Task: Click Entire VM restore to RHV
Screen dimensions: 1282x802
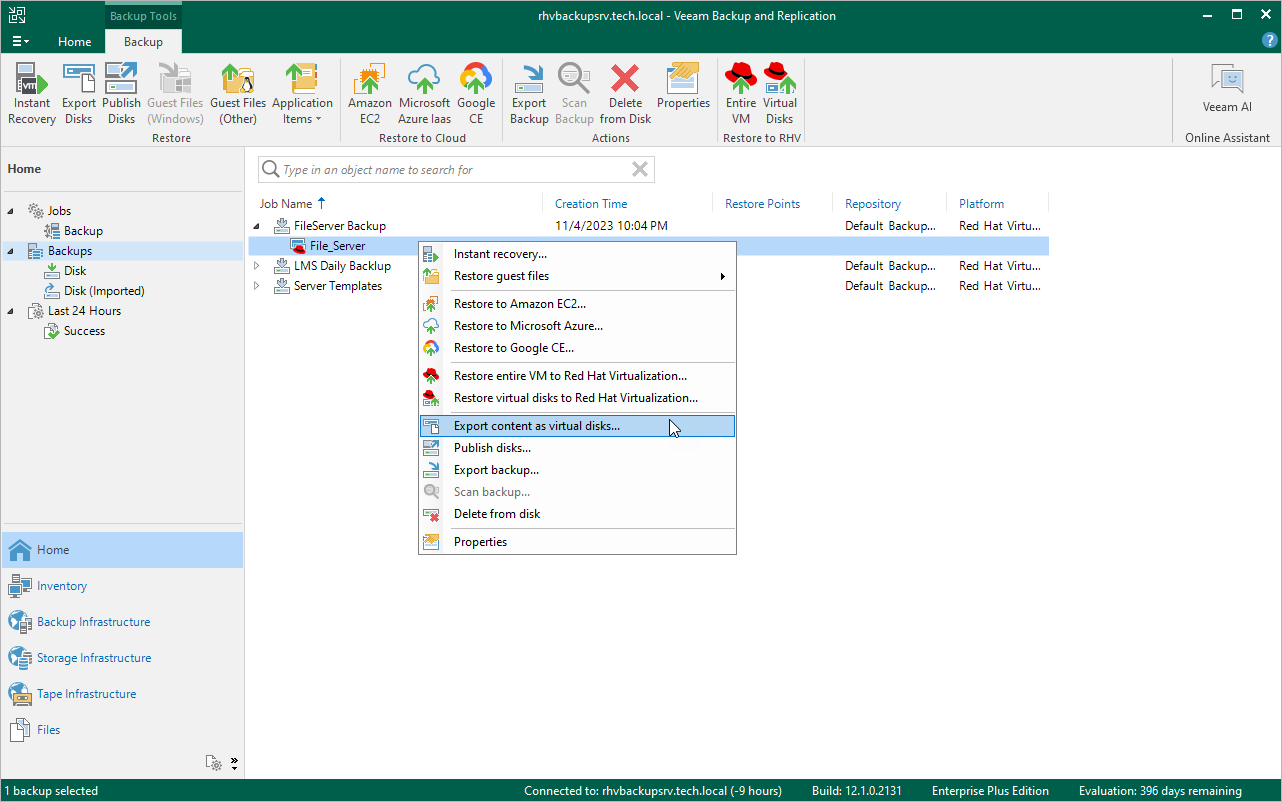Action: (741, 94)
